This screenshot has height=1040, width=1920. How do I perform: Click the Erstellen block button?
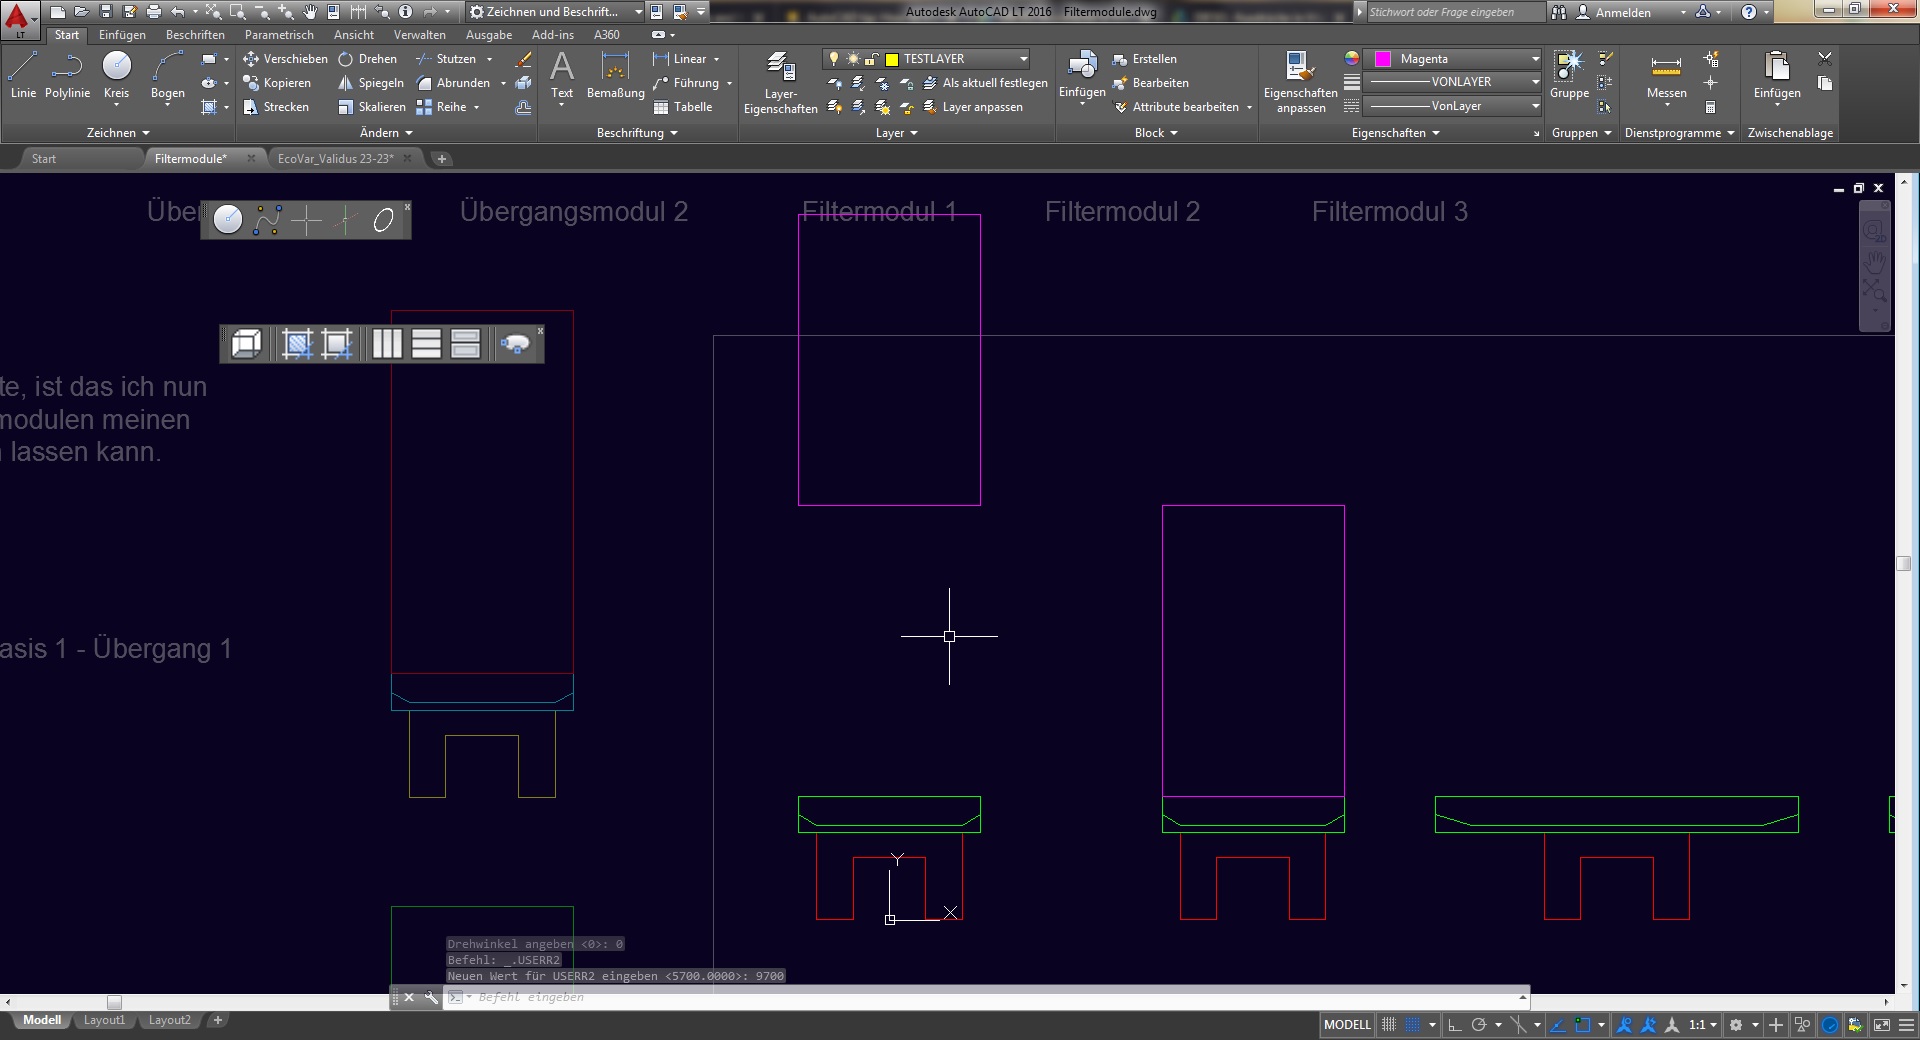point(1145,59)
